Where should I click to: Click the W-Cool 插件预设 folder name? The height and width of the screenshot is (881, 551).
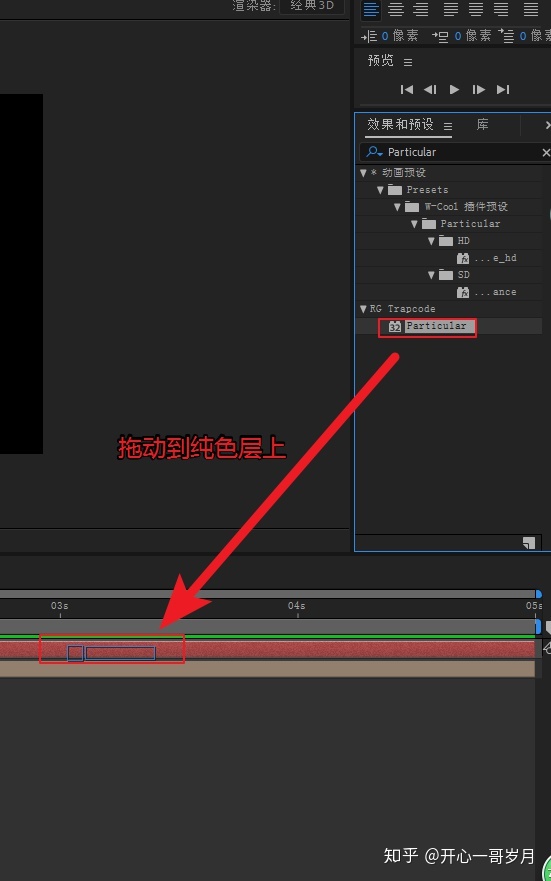coord(466,207)
